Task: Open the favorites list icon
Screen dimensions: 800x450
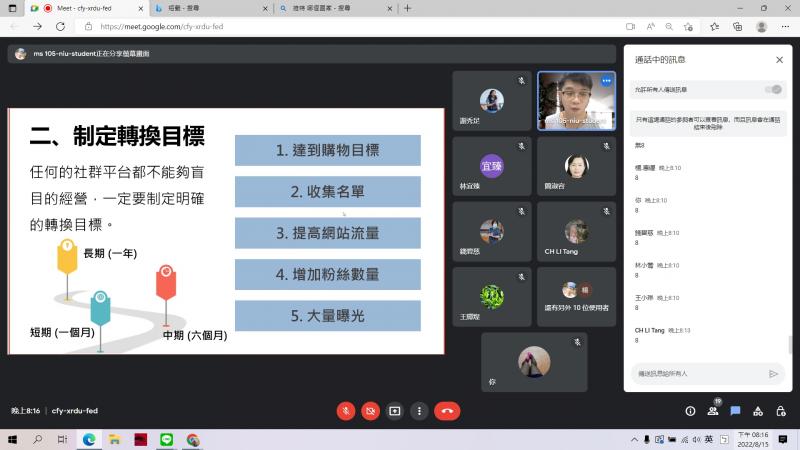Action: tap(714, 27)
